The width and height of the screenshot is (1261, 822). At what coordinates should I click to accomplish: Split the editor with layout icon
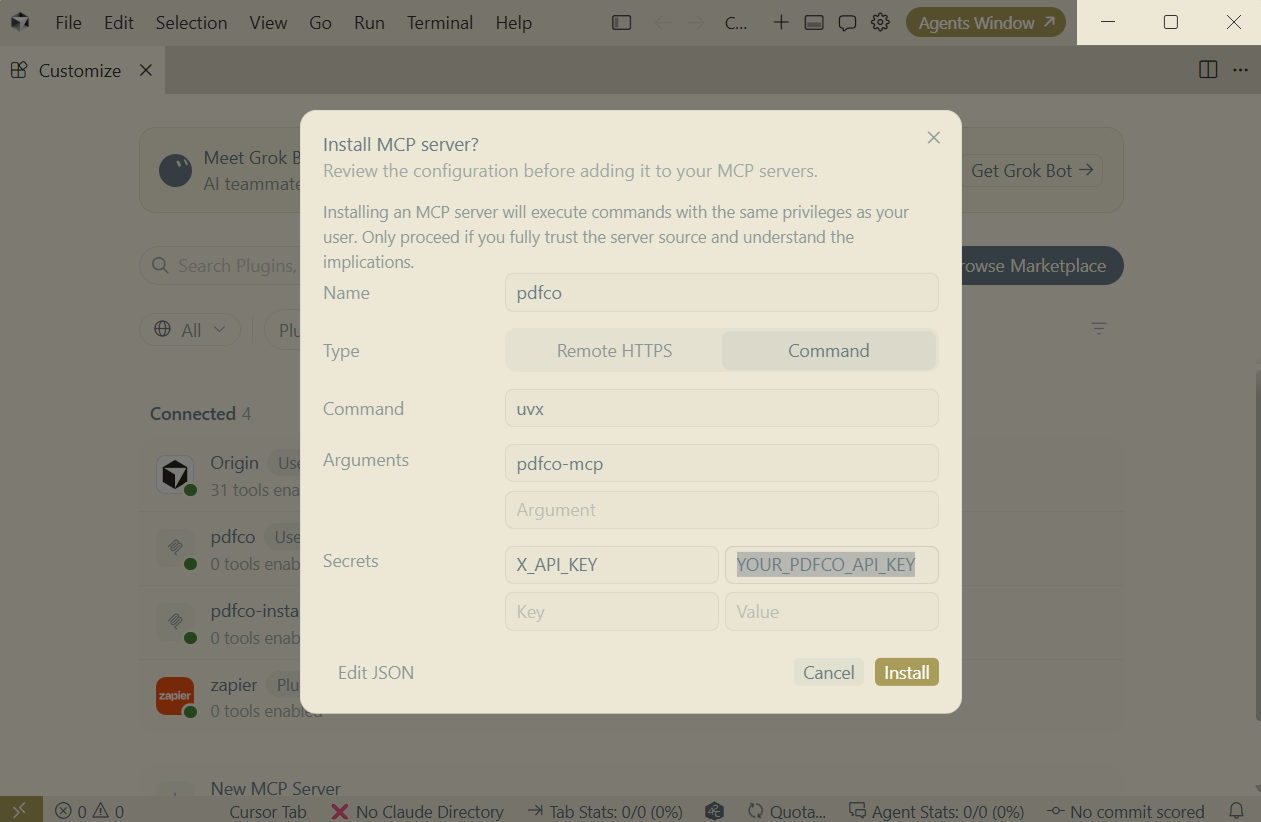[1208, 70]
